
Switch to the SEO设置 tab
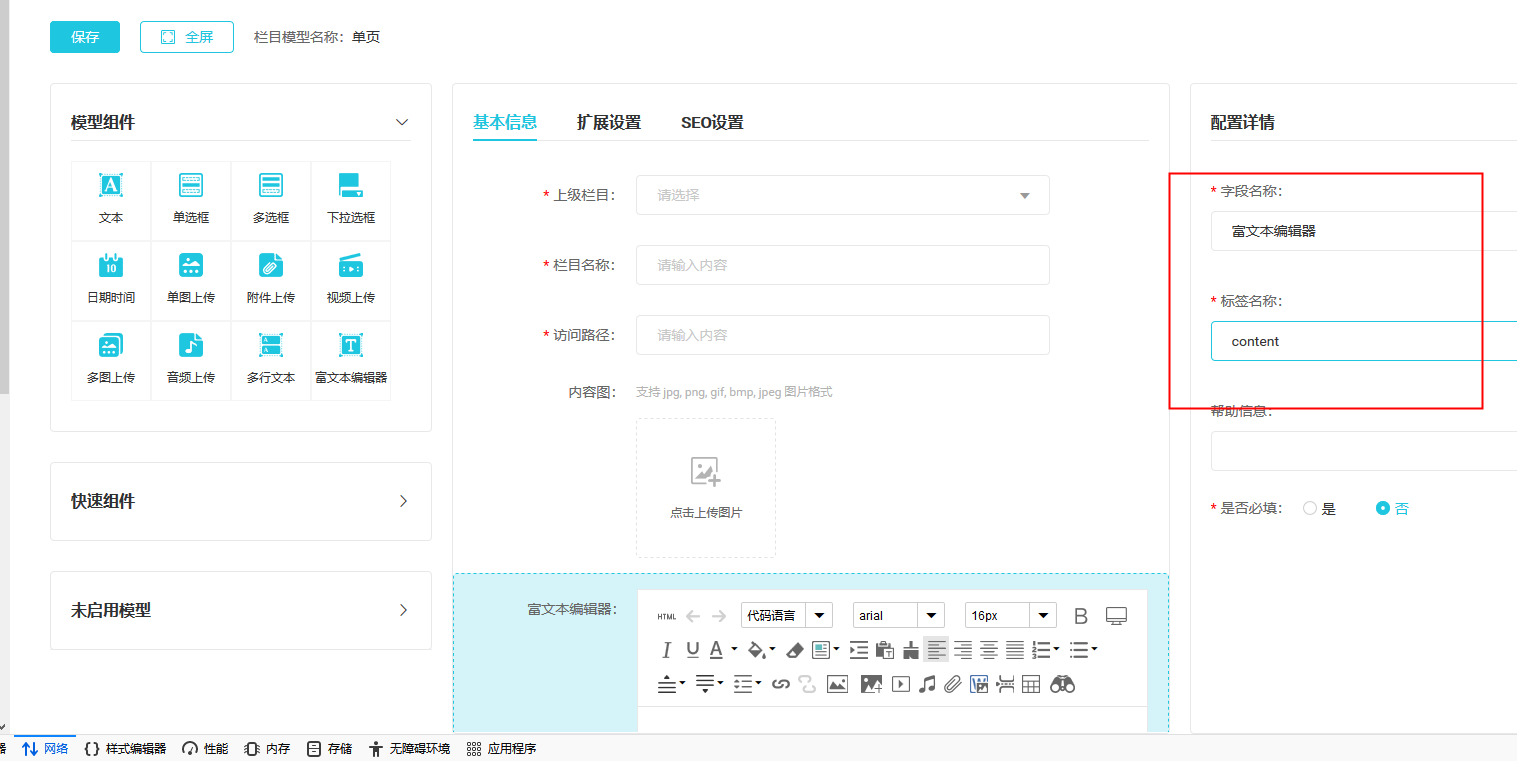tap(712, 122)
